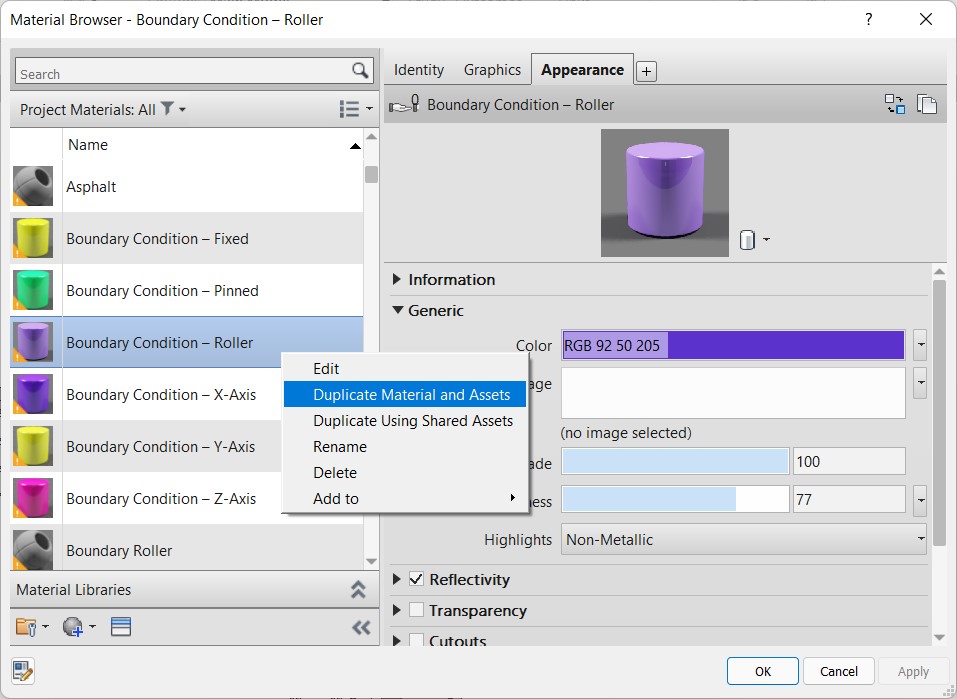The height and width of the screenshot is (699, 957).
Task: Click the Apply button
Action: click(x=913, y=672)
